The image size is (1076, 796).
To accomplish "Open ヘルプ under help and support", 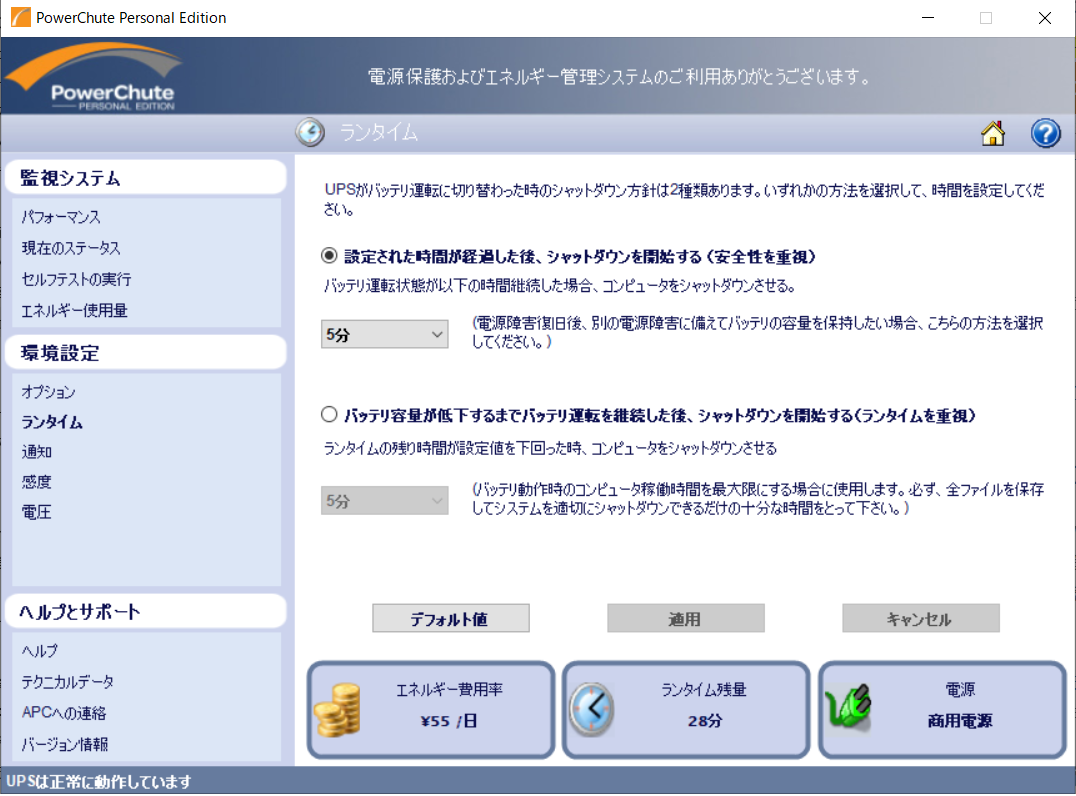I will pos(40,651).
